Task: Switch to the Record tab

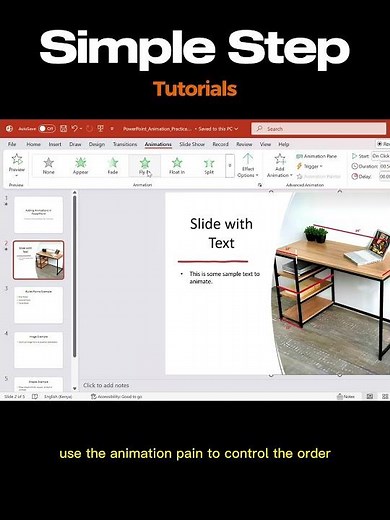Action: [x=220, y=144]
